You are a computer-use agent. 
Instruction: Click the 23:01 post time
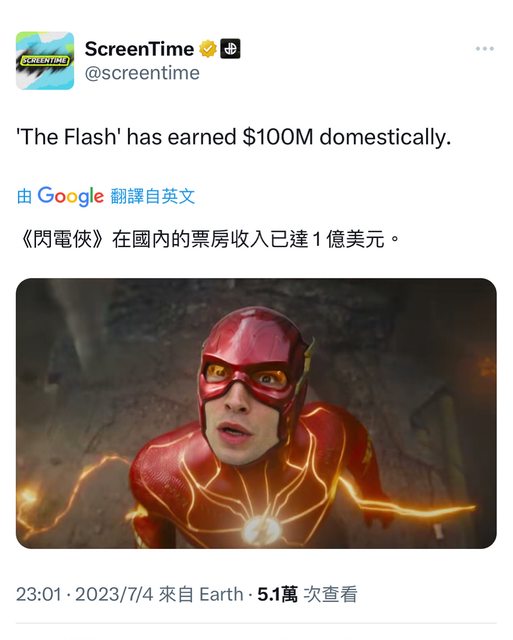[x=39, y=594]
